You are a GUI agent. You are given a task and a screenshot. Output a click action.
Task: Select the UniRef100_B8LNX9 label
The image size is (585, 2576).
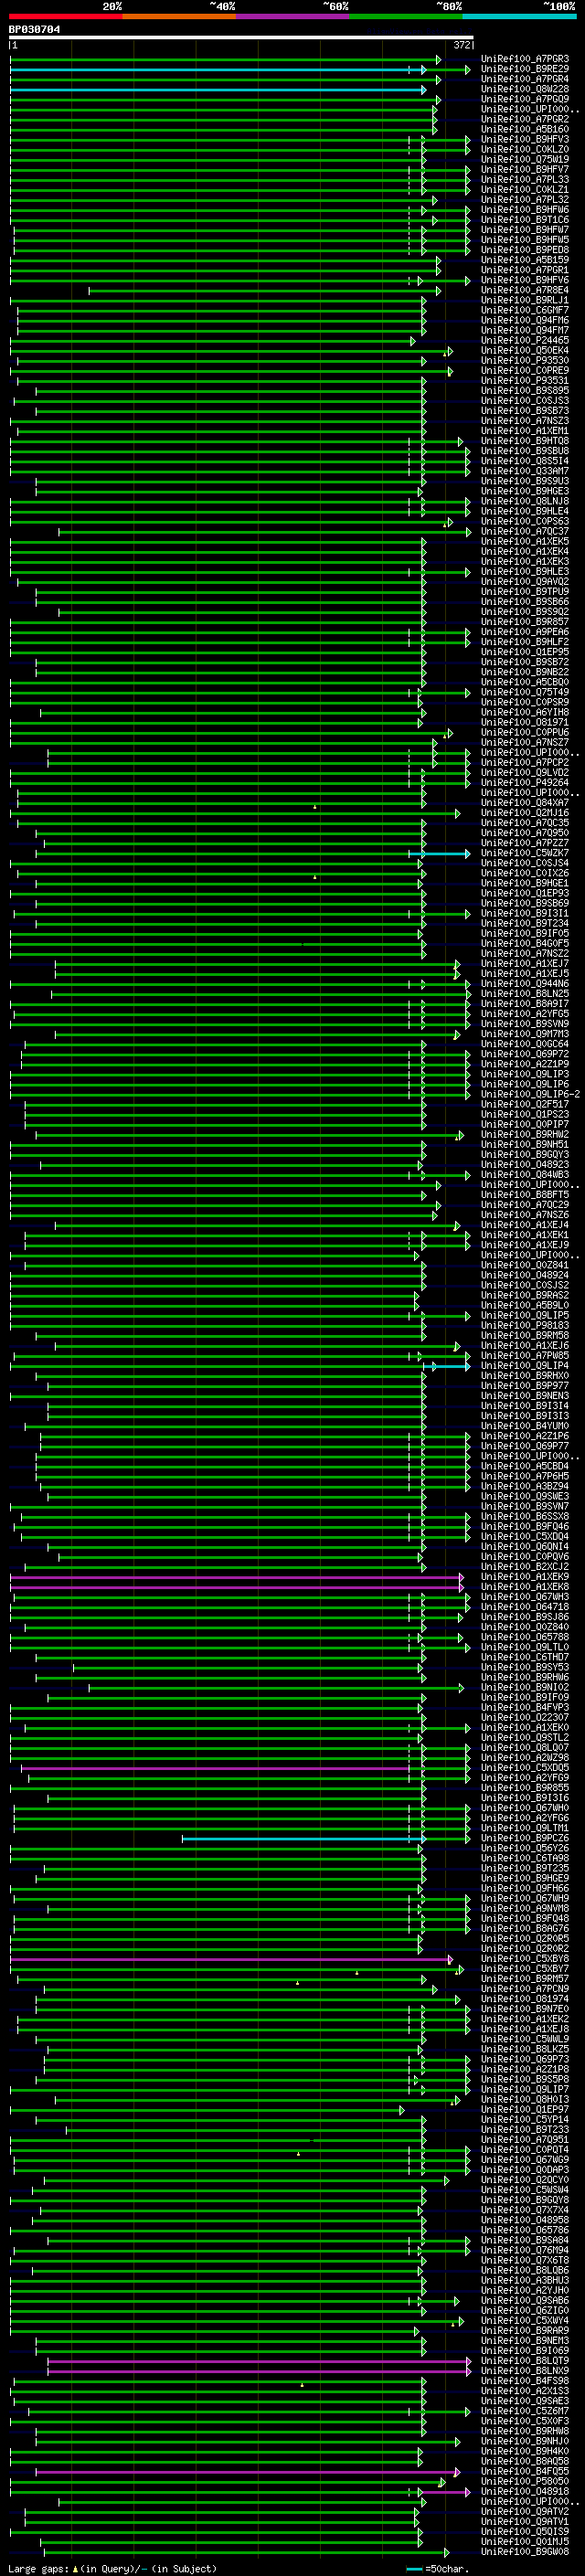(x=525, y=2371)
